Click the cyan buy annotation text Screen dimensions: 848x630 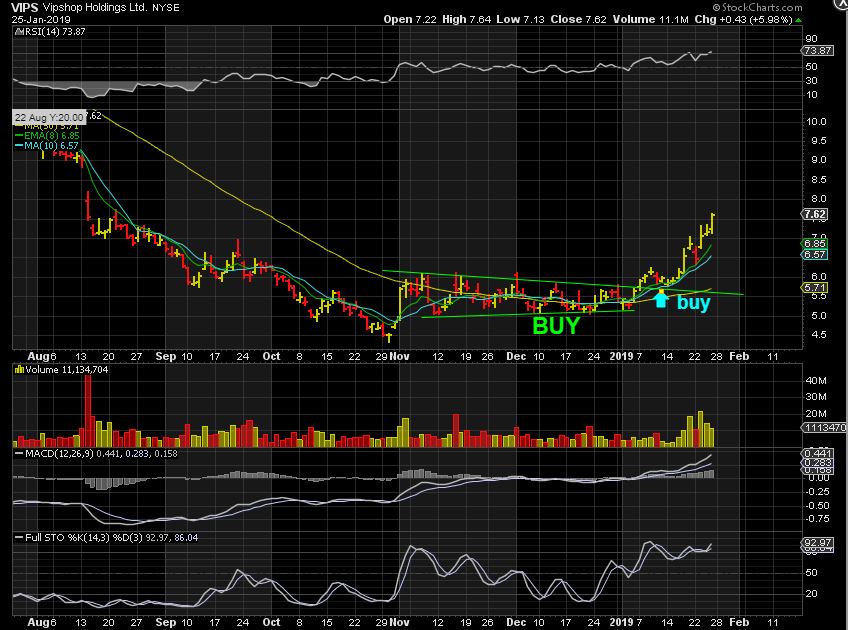(693, 302)
